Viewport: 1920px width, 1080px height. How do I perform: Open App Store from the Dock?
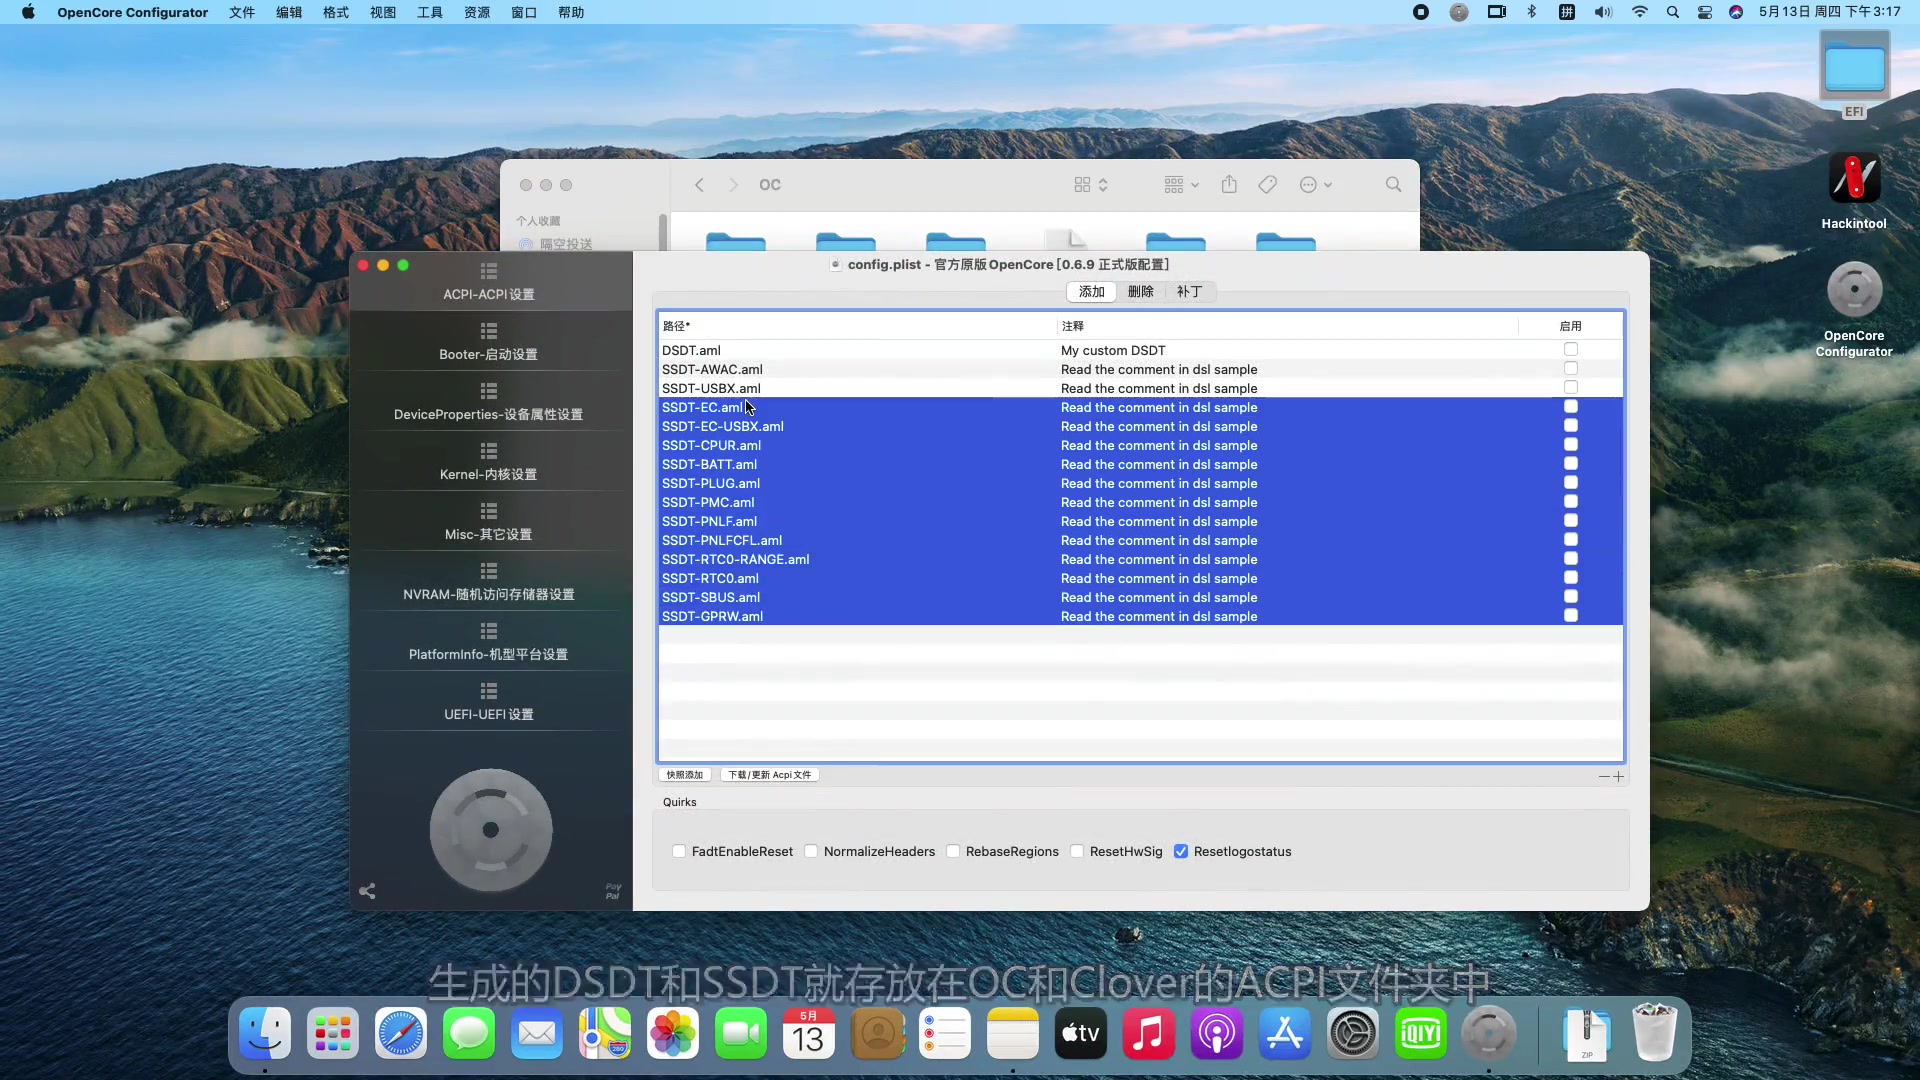click(x=1285, y=1034)
